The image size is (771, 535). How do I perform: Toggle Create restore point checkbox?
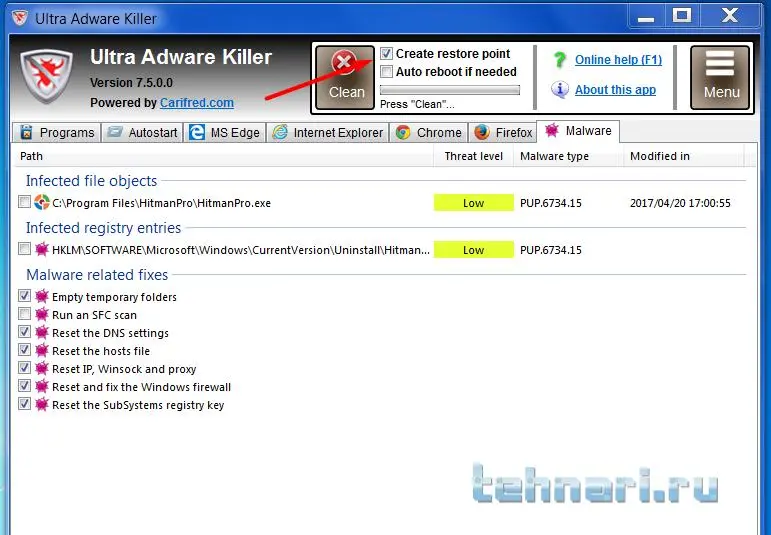point(386,54)
